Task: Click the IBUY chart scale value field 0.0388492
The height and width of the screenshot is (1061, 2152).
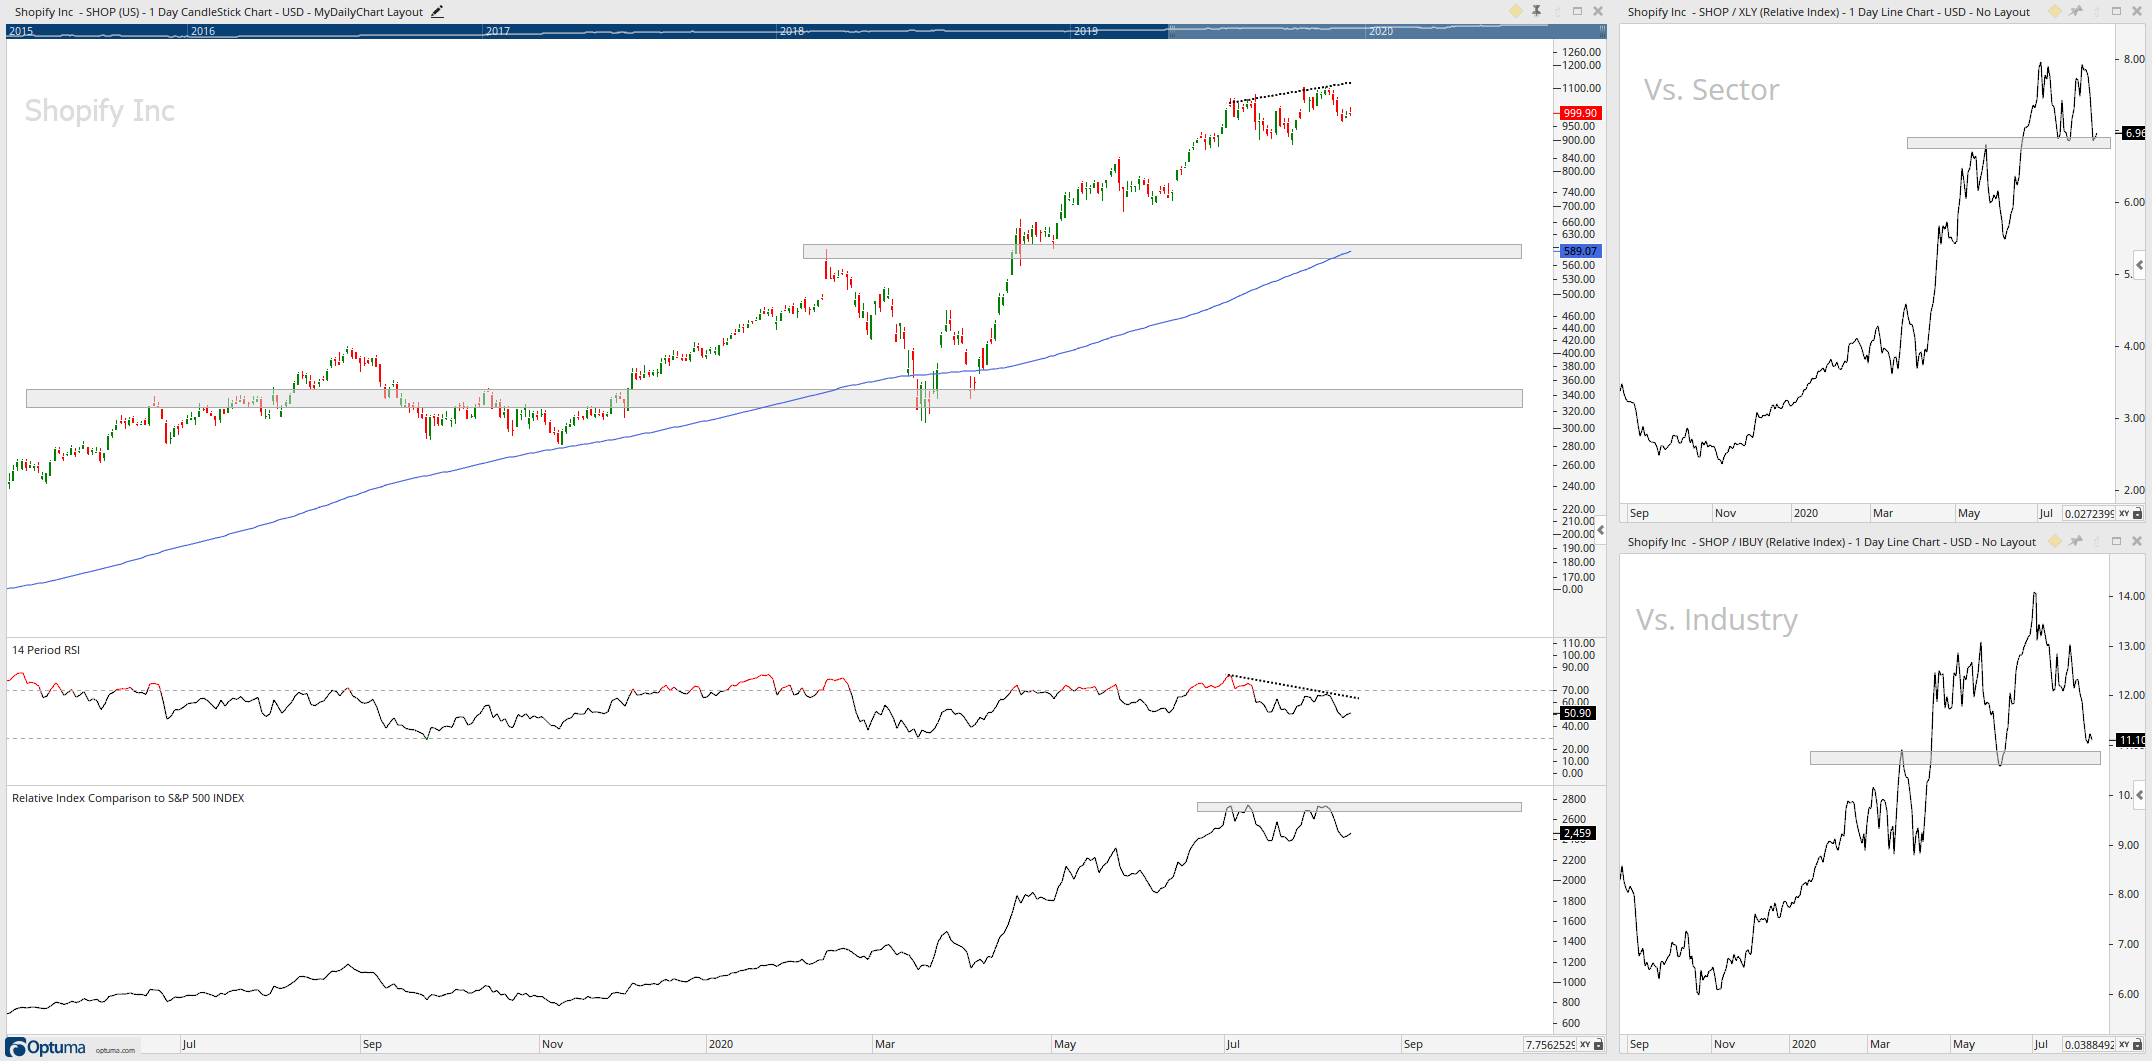Action: pos(2089,1044)
